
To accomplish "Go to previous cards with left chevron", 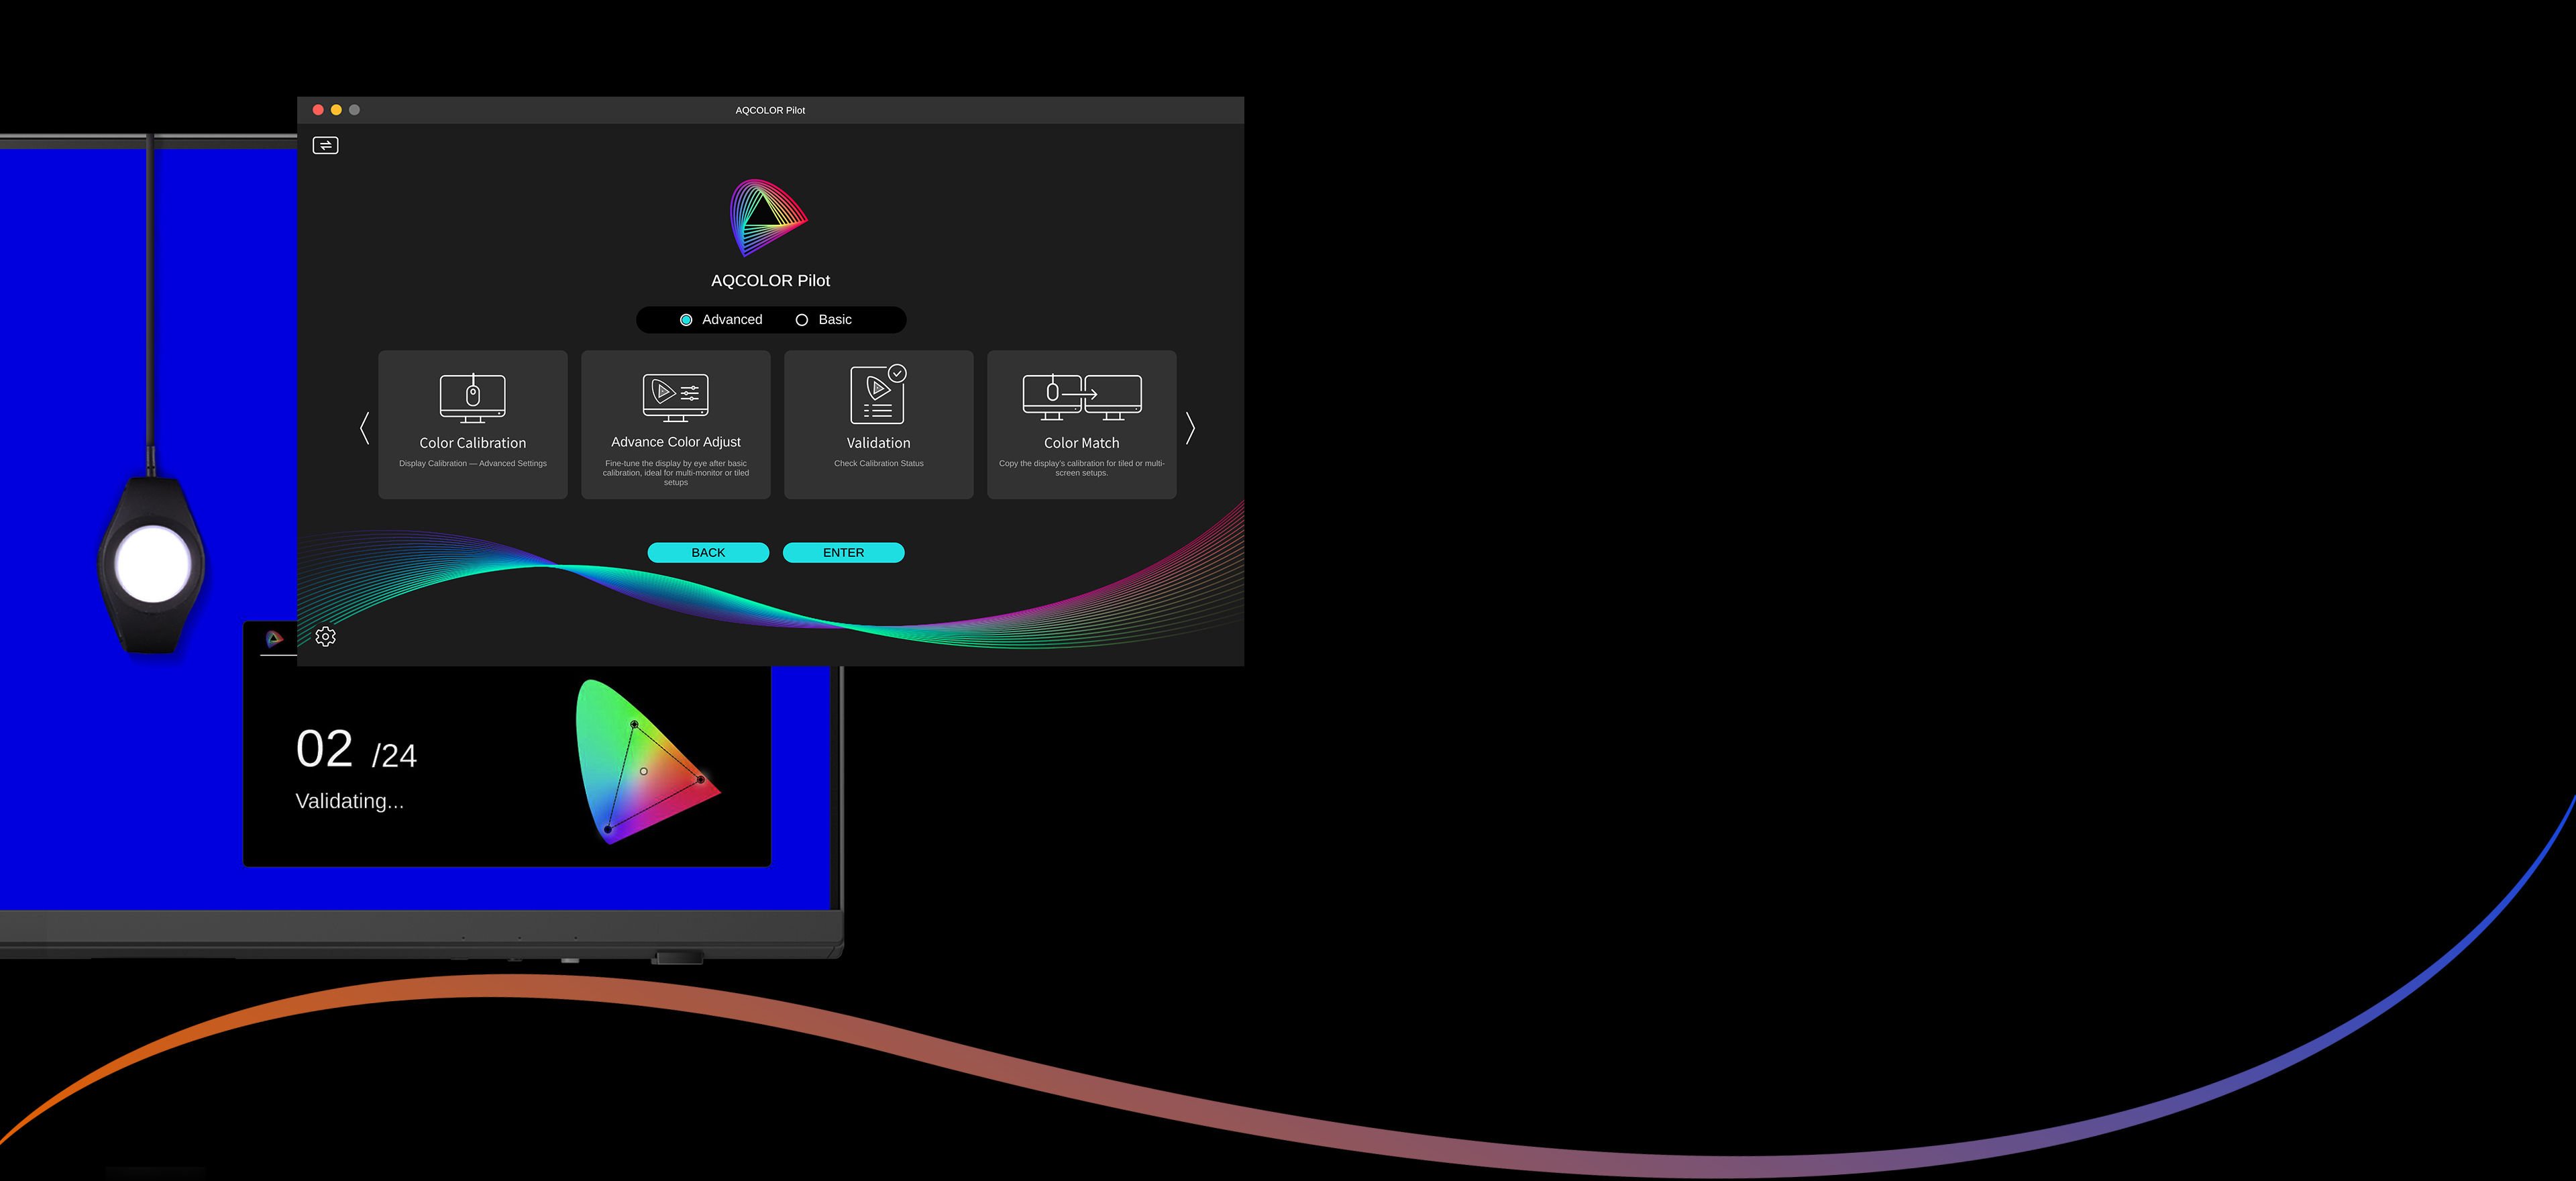I will pos(365,428).
